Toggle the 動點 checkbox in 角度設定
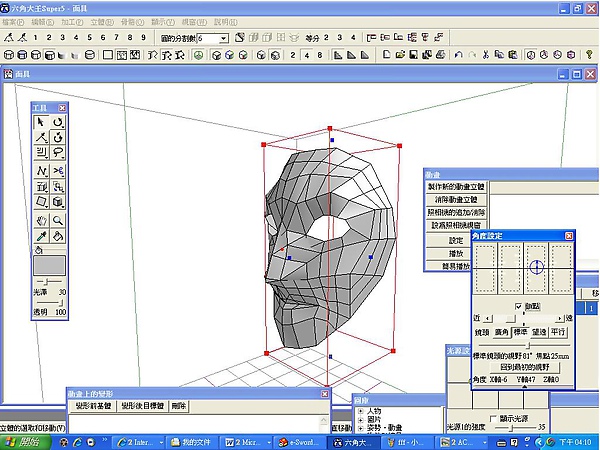This screenshot has height=450, width=600. pyautogui.click(x=518, y=307)
